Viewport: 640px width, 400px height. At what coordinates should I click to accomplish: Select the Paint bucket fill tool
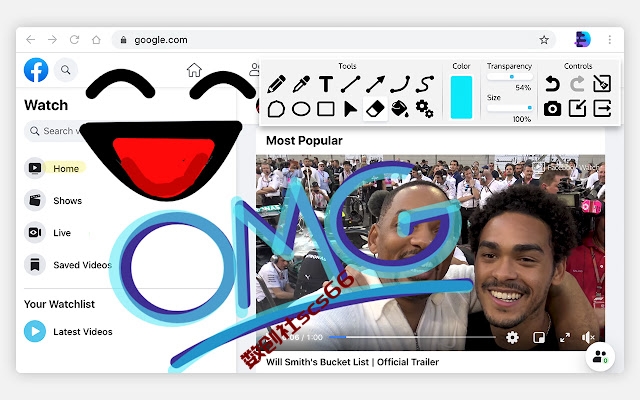(400, 109)
